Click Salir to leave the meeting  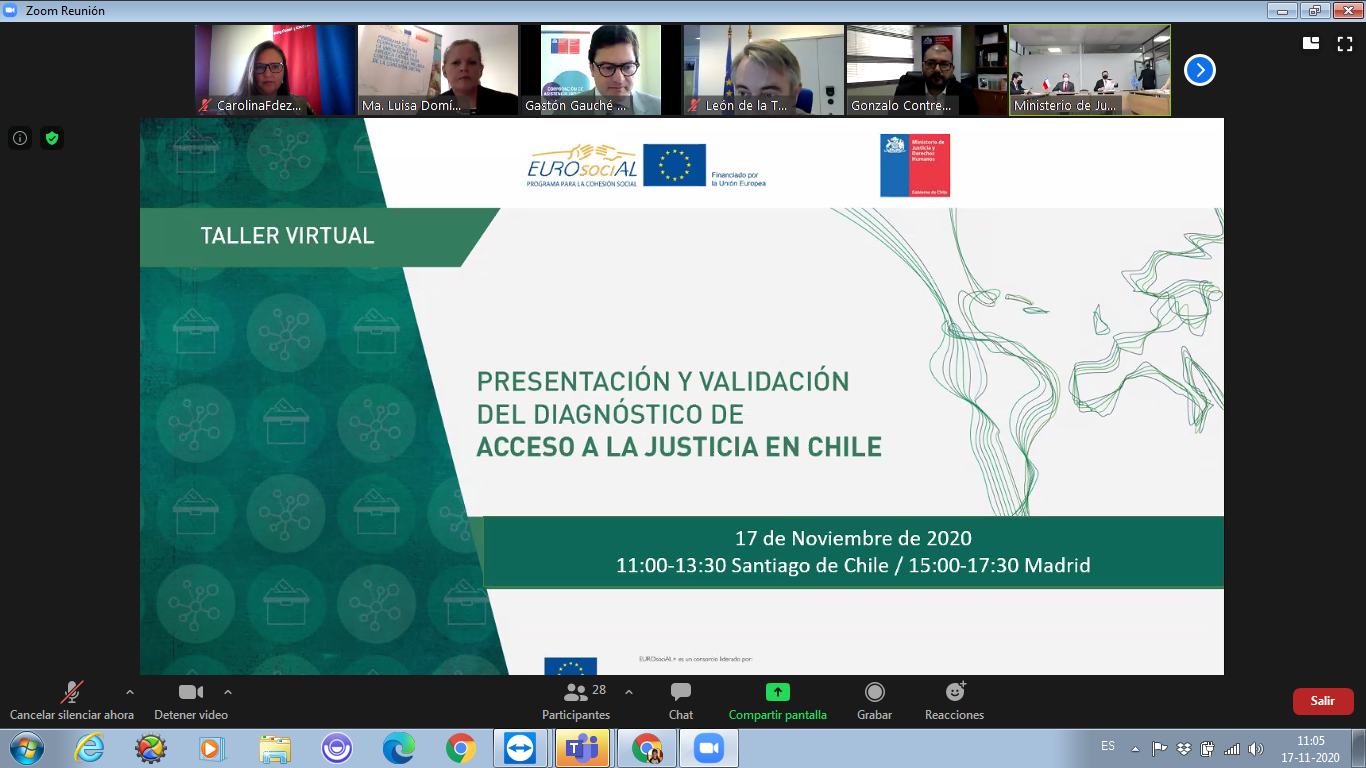pyautogui.click(x=1323, y=701)
